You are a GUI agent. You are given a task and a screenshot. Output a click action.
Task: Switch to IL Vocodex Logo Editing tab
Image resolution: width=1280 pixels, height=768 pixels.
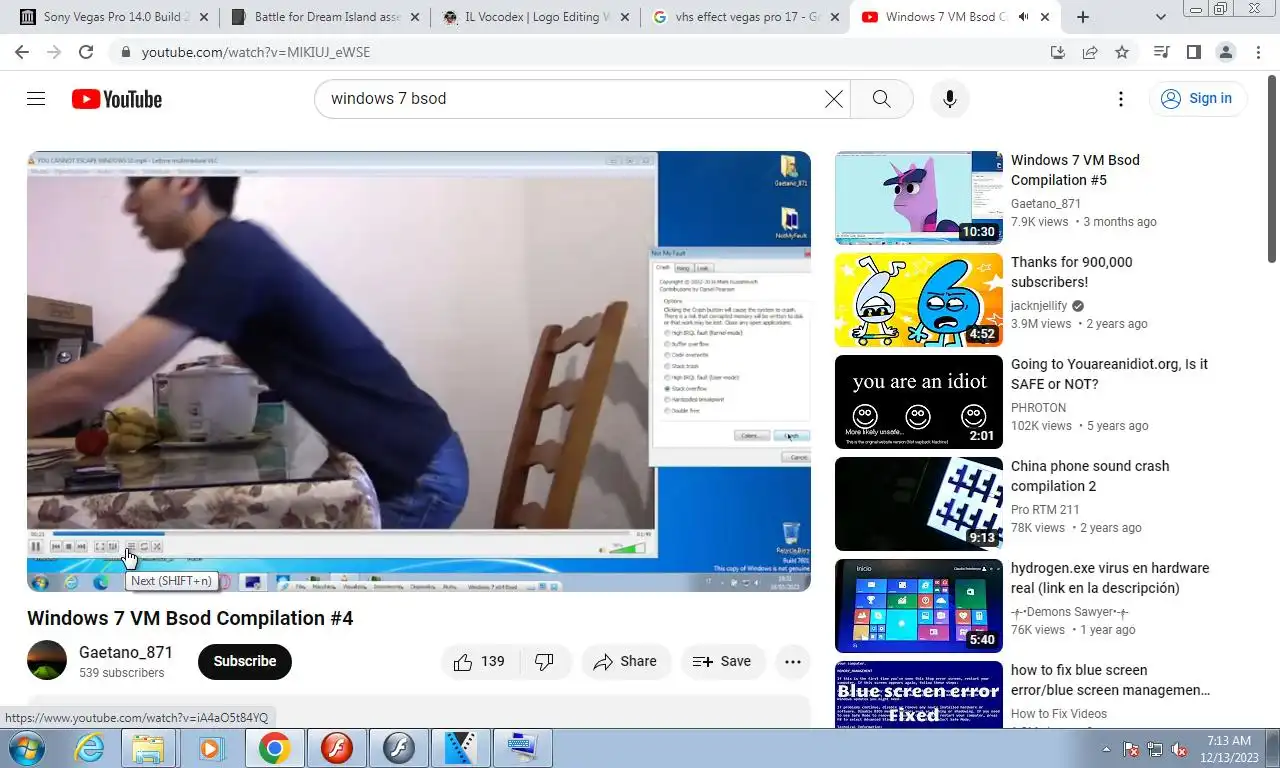[x=535, y=17]
